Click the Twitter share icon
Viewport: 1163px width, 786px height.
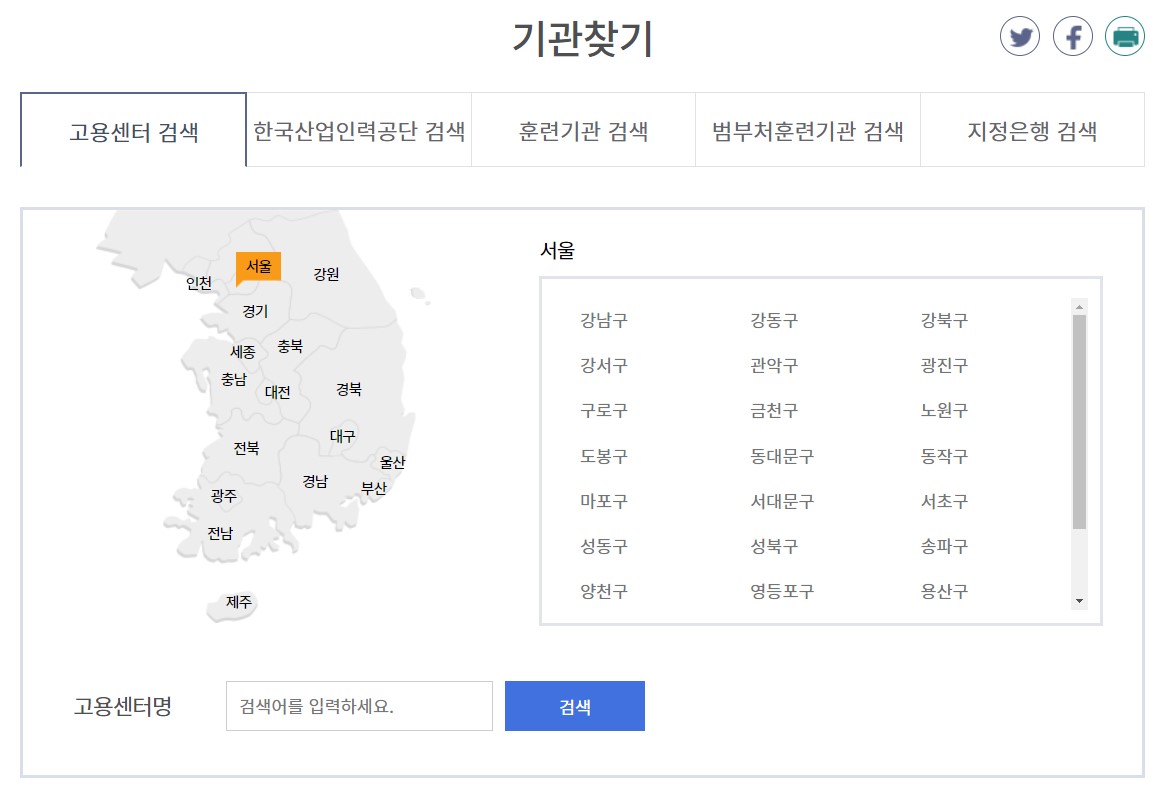click(1021, 36)
